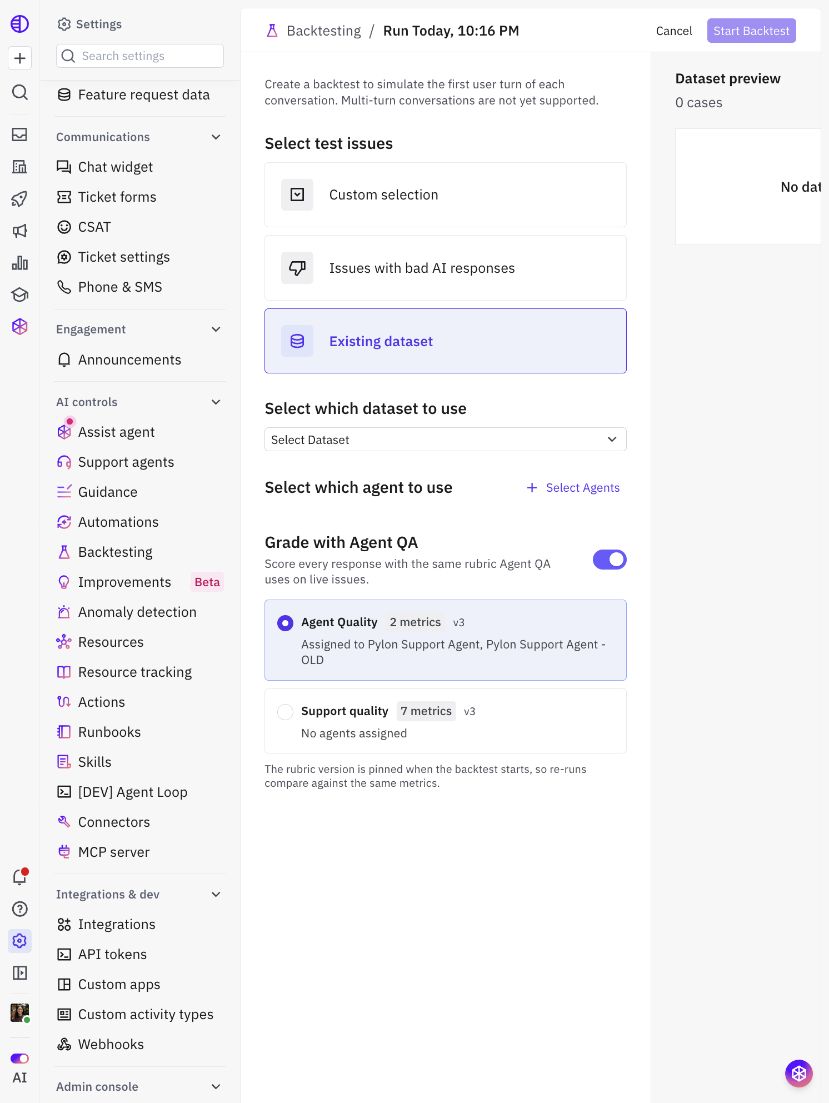Click the Start Backtest button

(751, 31)
